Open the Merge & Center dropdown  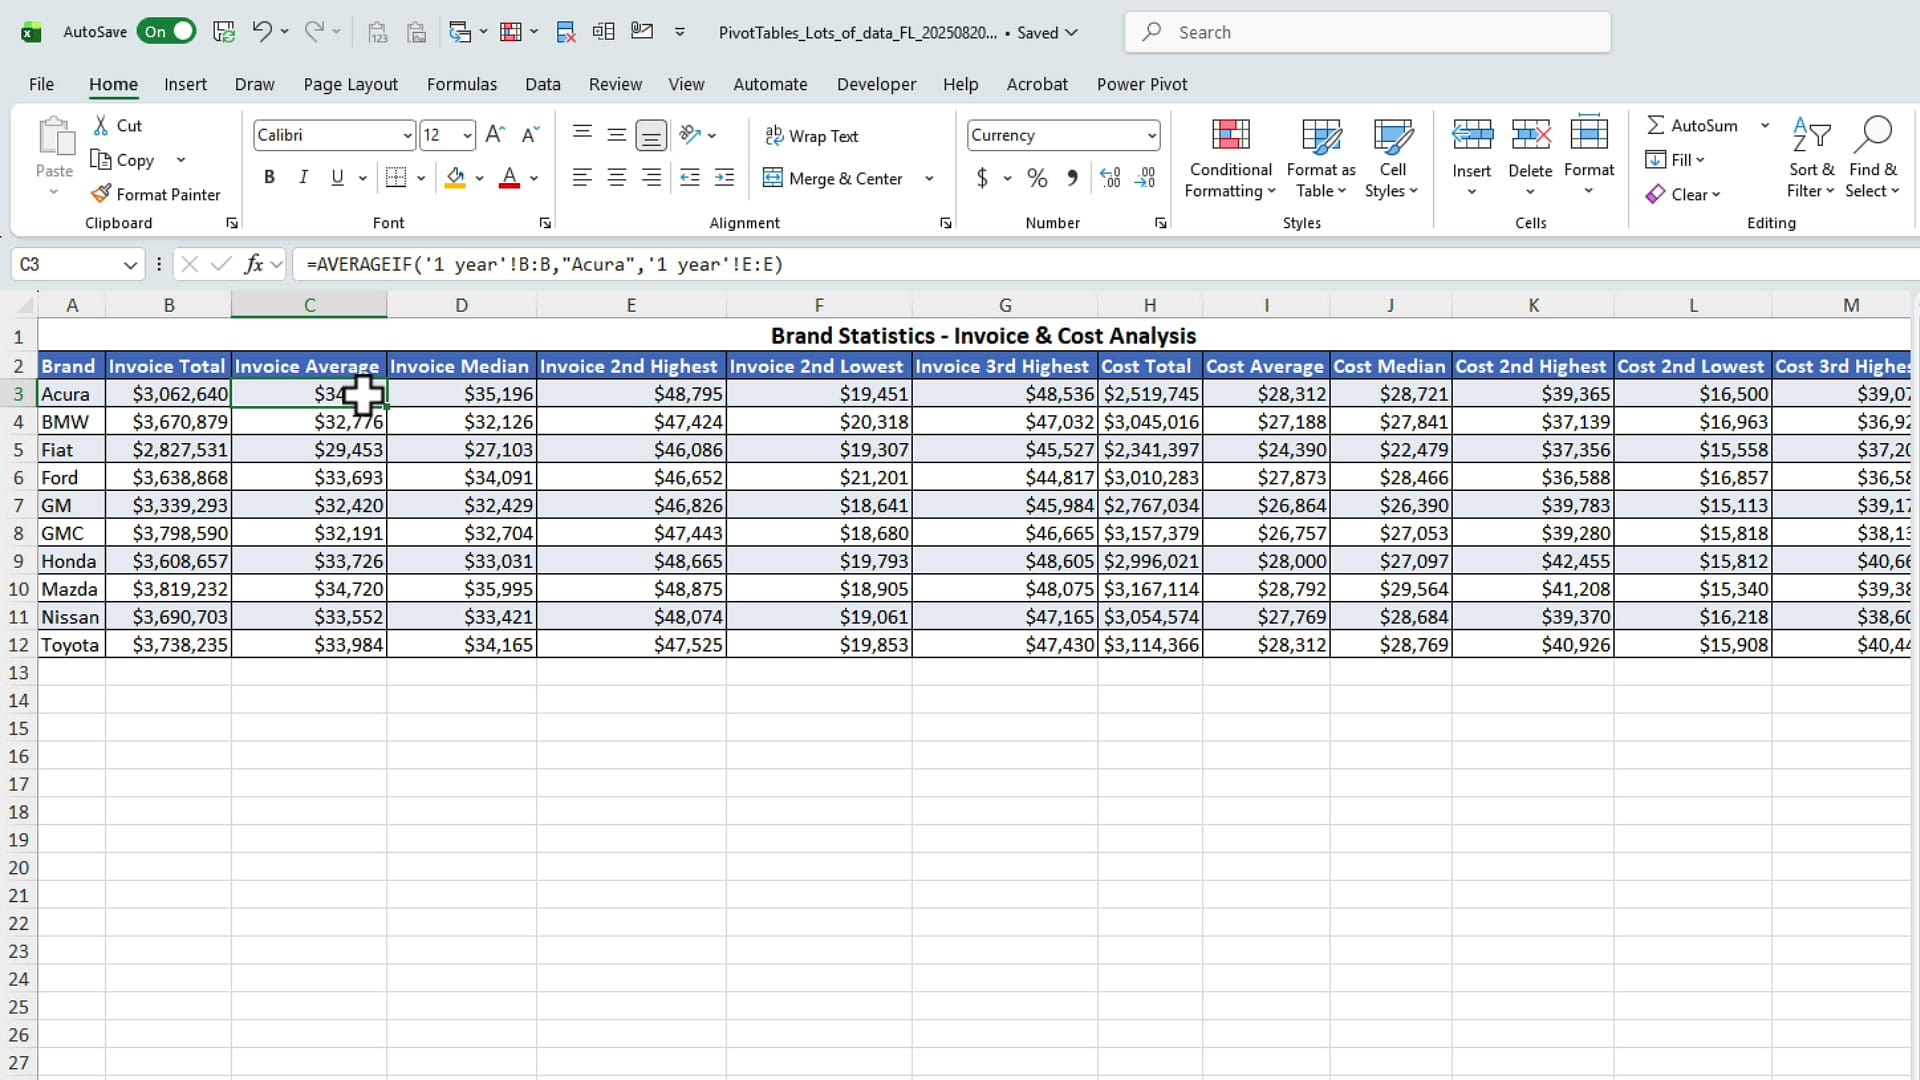tap(930, 178)
